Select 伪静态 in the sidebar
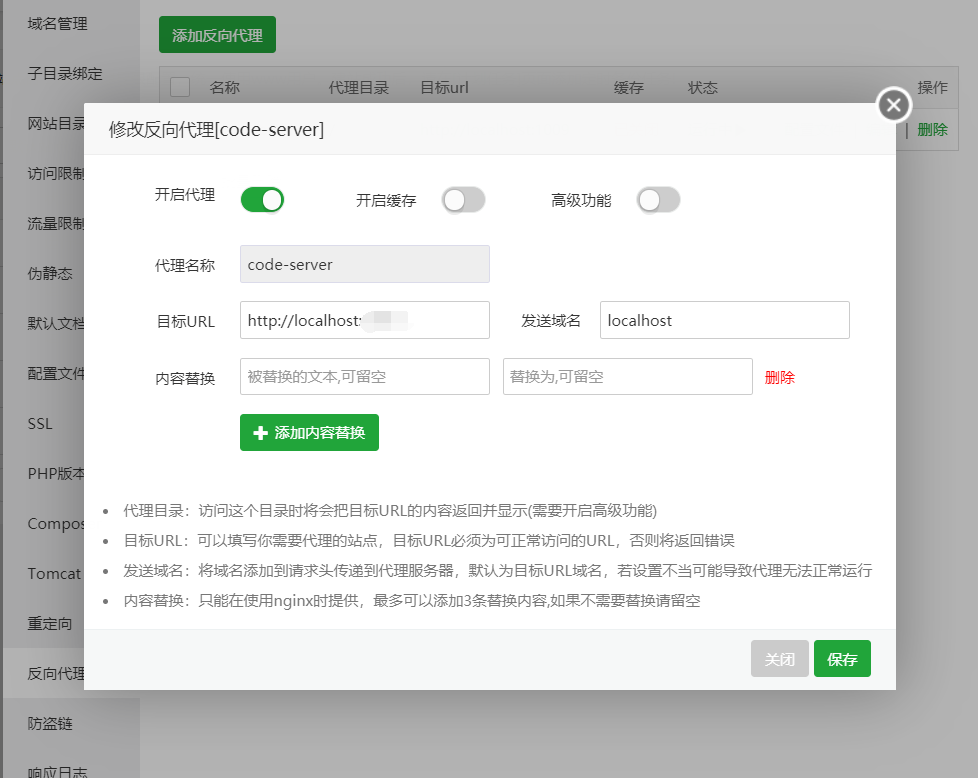Screen dimensions: 978x778 [x=50, y=274]
